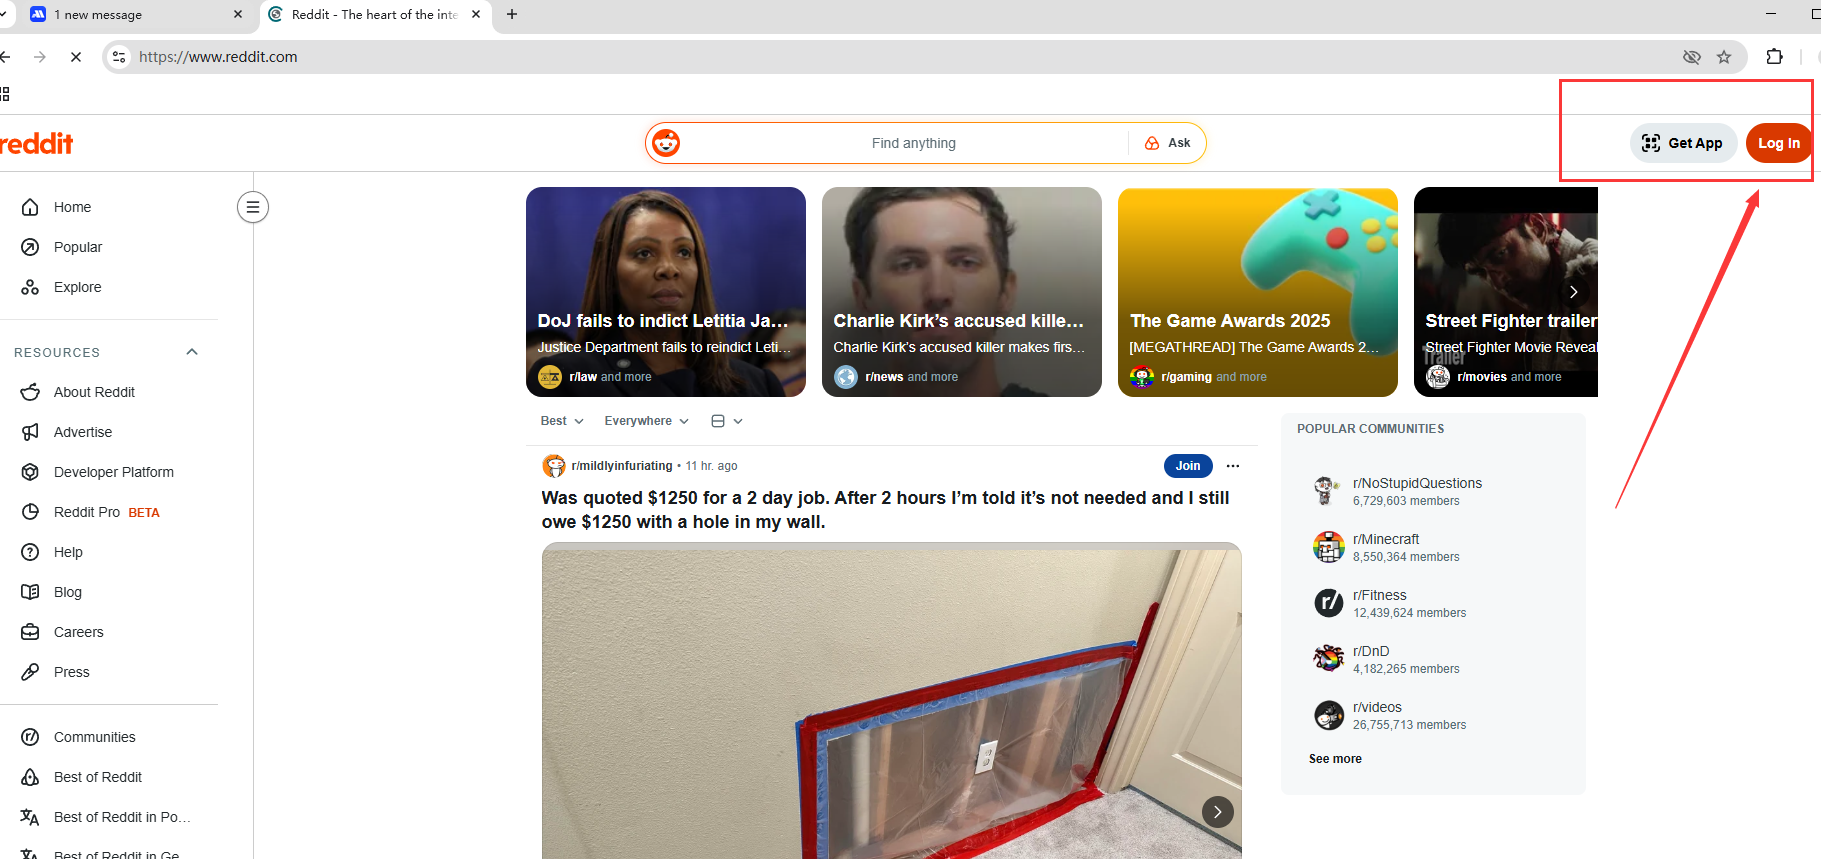
Task: Open The Game Awards 2025 card
Action: point(1257,292)
